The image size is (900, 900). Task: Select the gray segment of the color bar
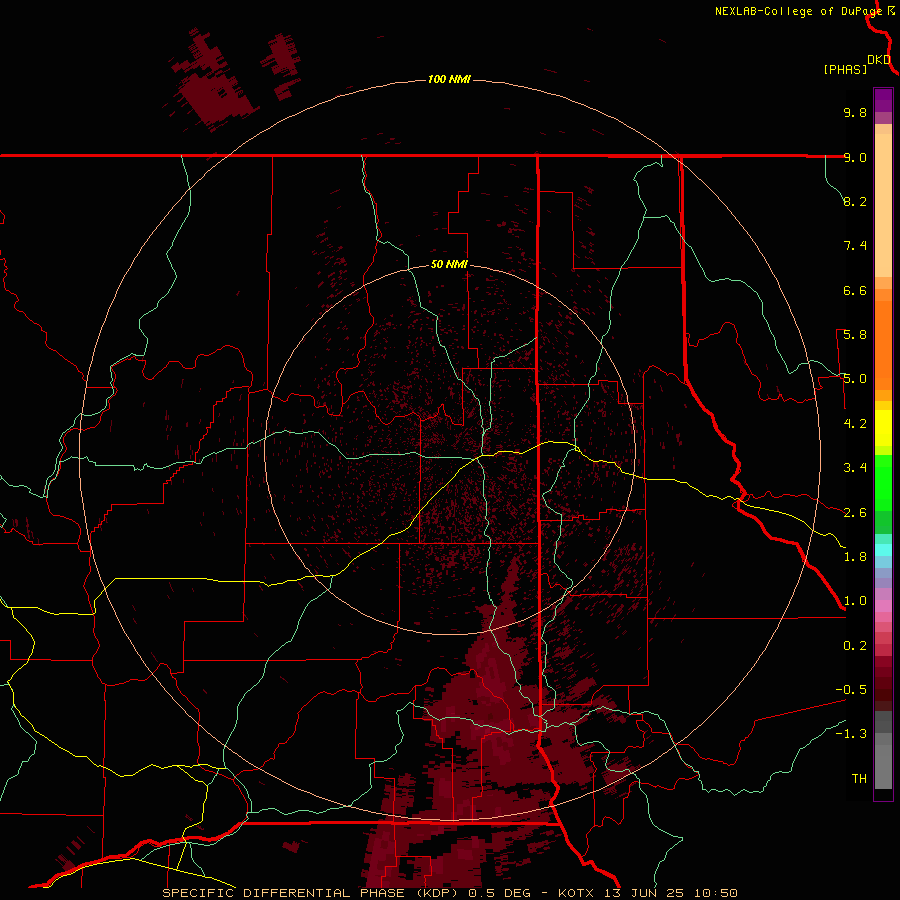883,750
